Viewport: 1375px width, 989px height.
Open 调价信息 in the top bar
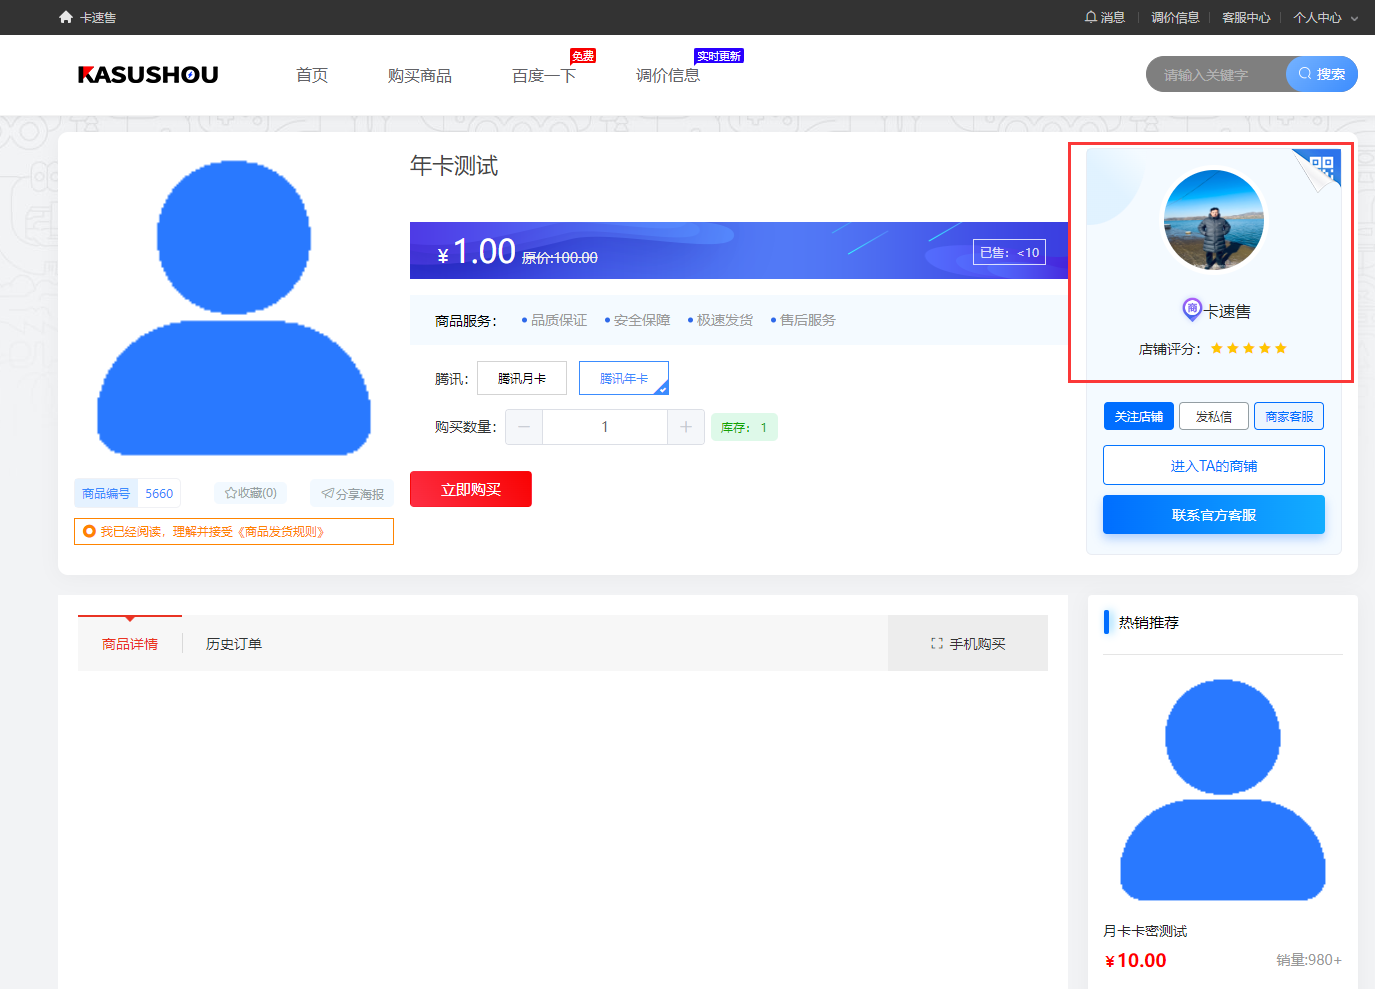1175,17
